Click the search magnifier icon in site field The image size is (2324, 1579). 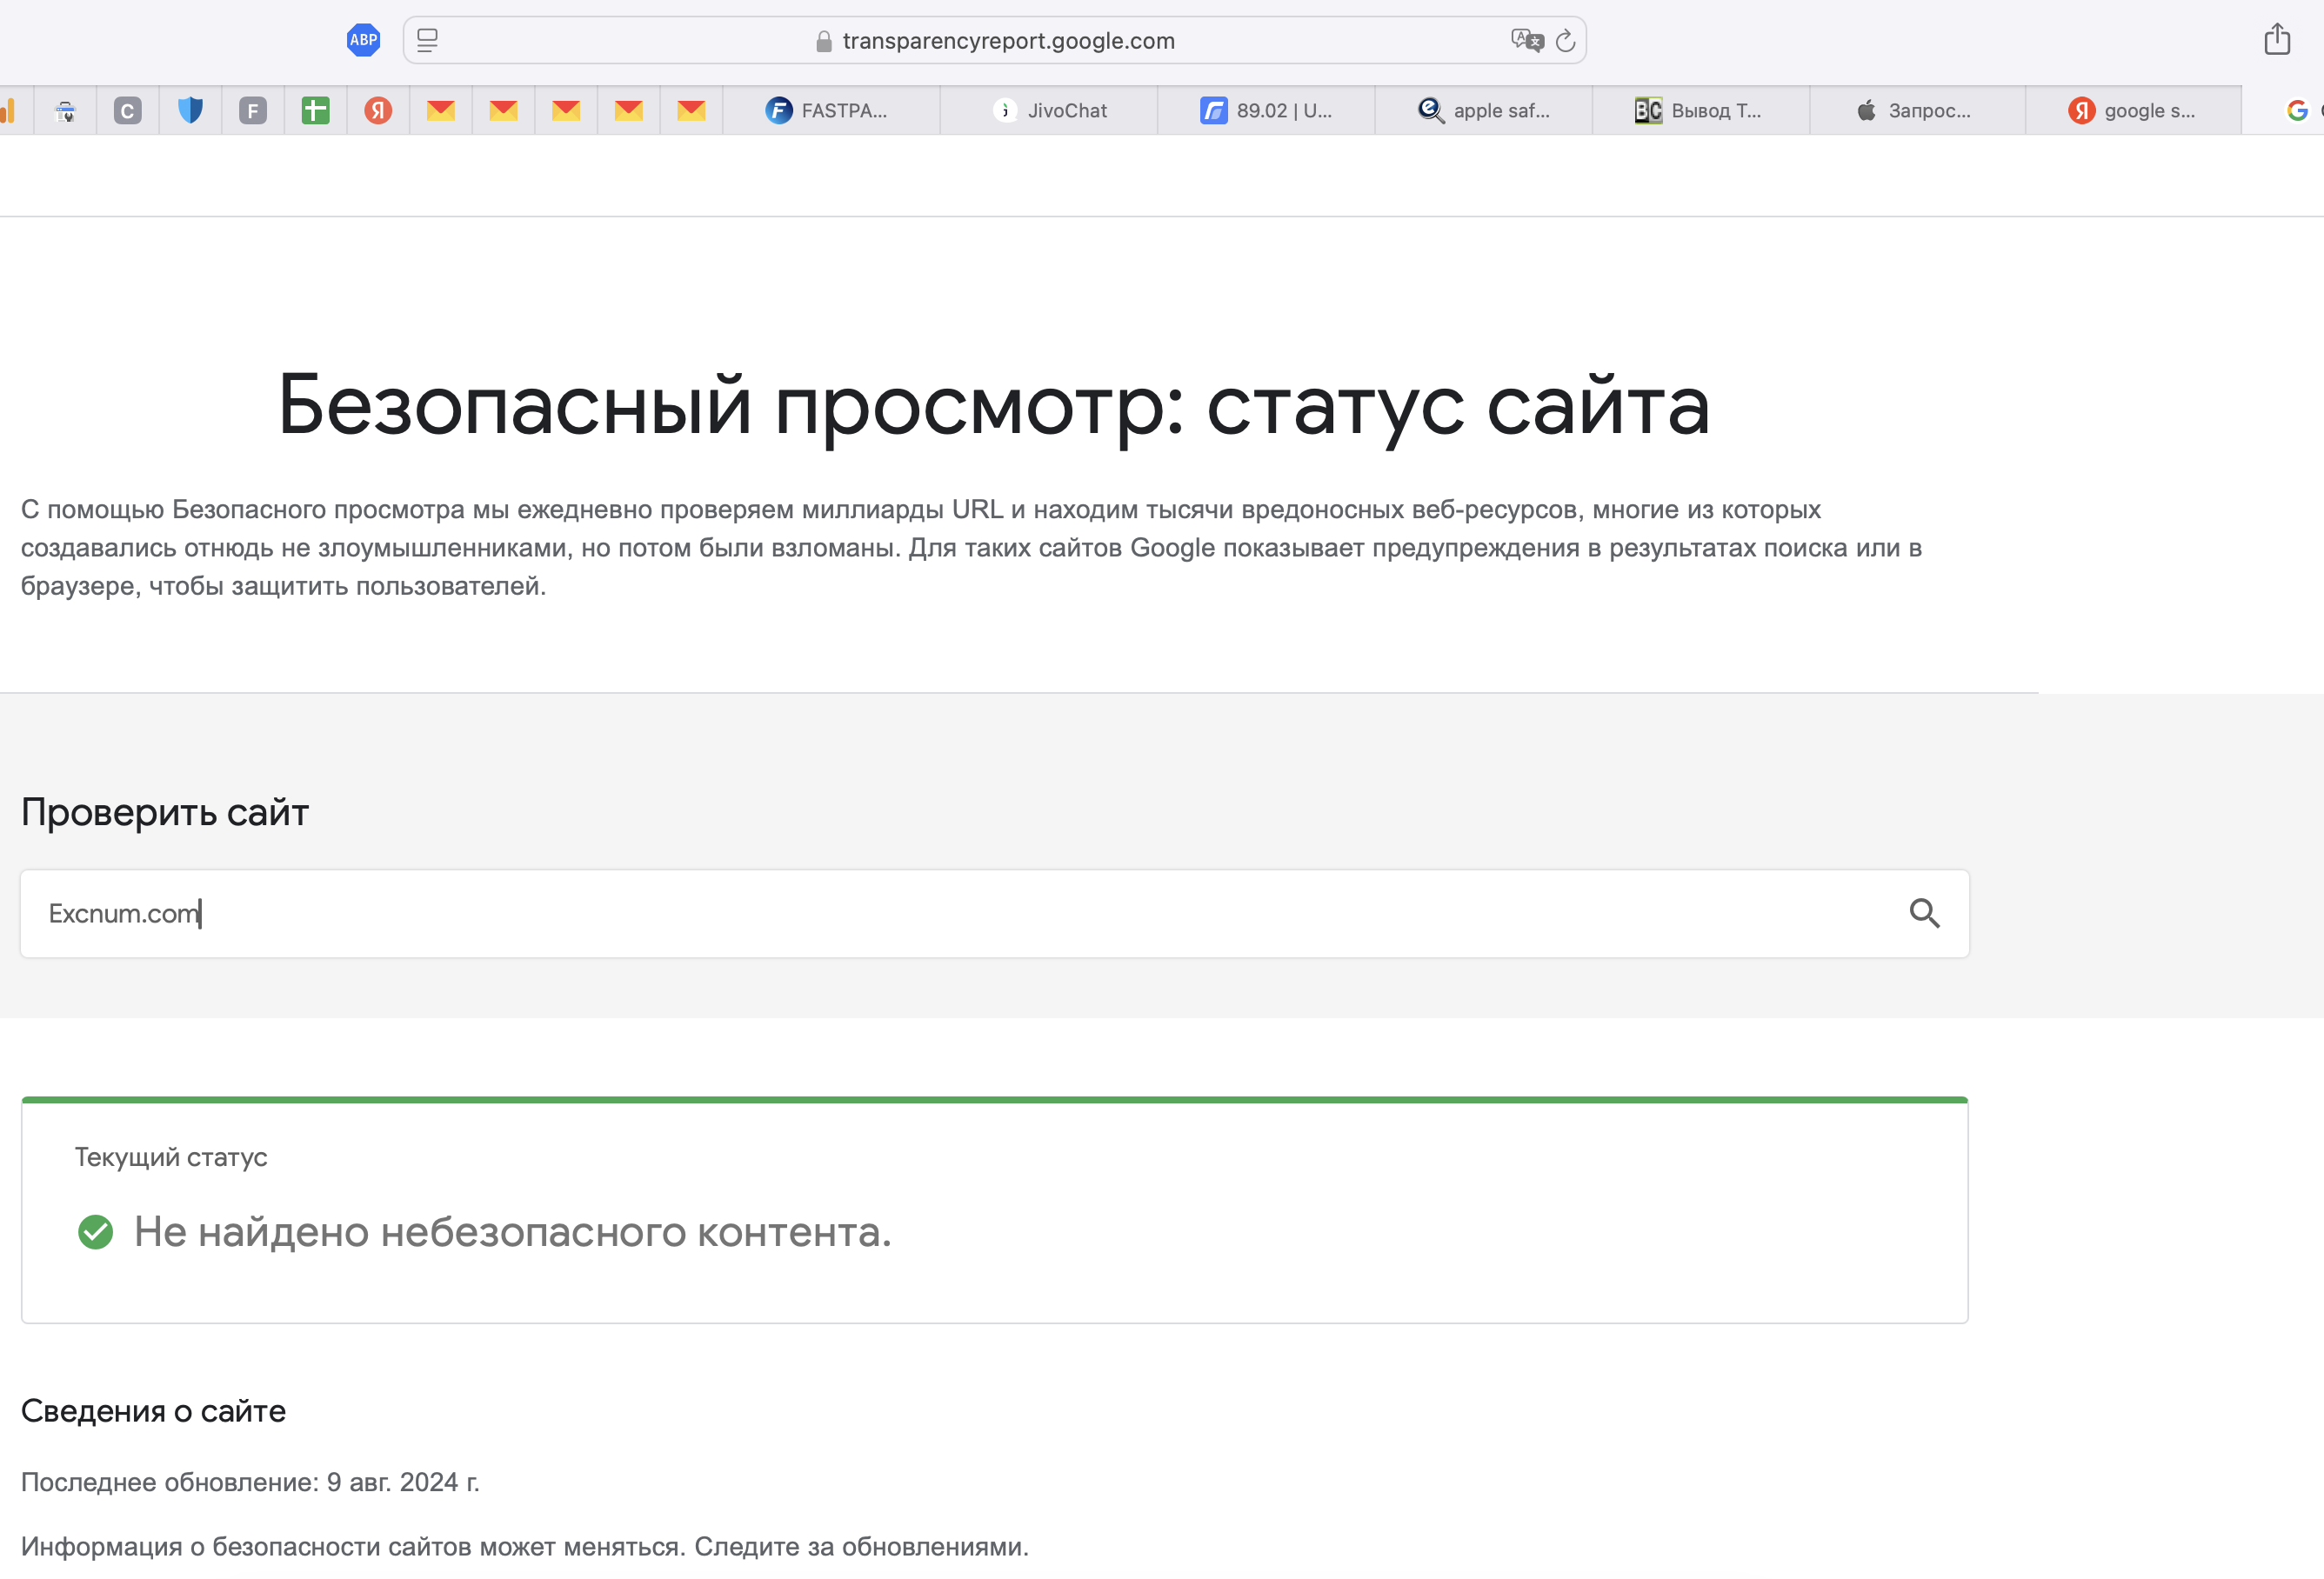pyautogui.click(x=1923, y=913)
